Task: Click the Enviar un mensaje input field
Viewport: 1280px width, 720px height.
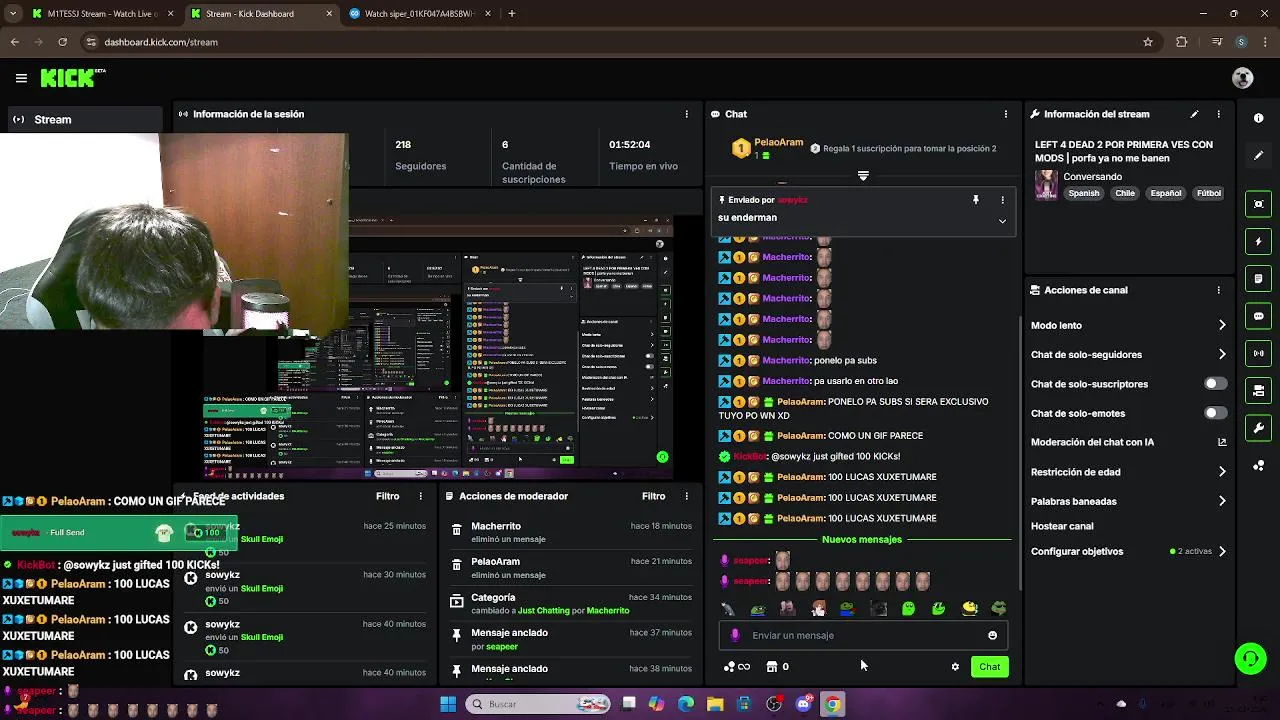Action: (865, 635)
